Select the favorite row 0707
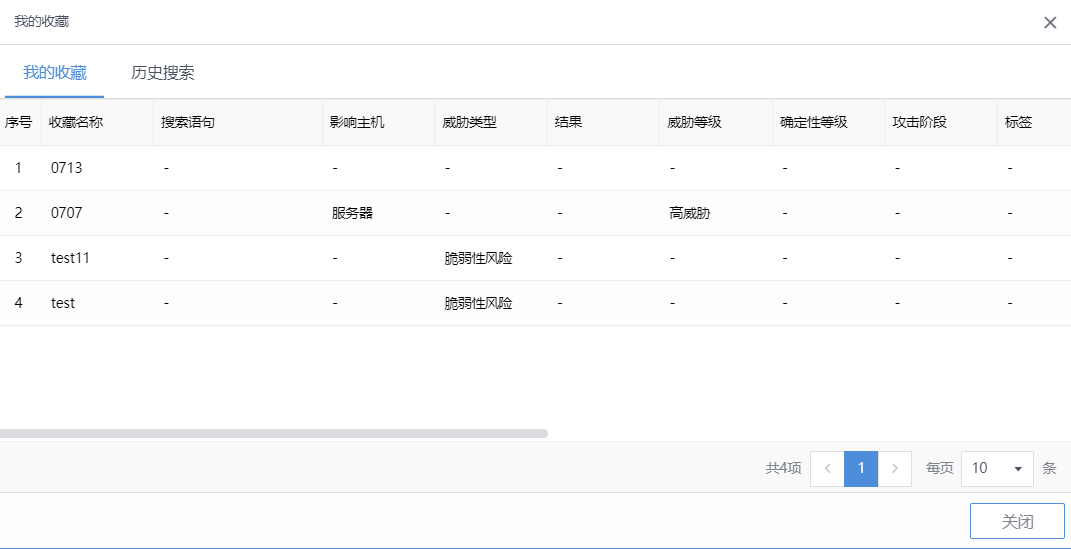1071x549 pixels. click(67, 213)
